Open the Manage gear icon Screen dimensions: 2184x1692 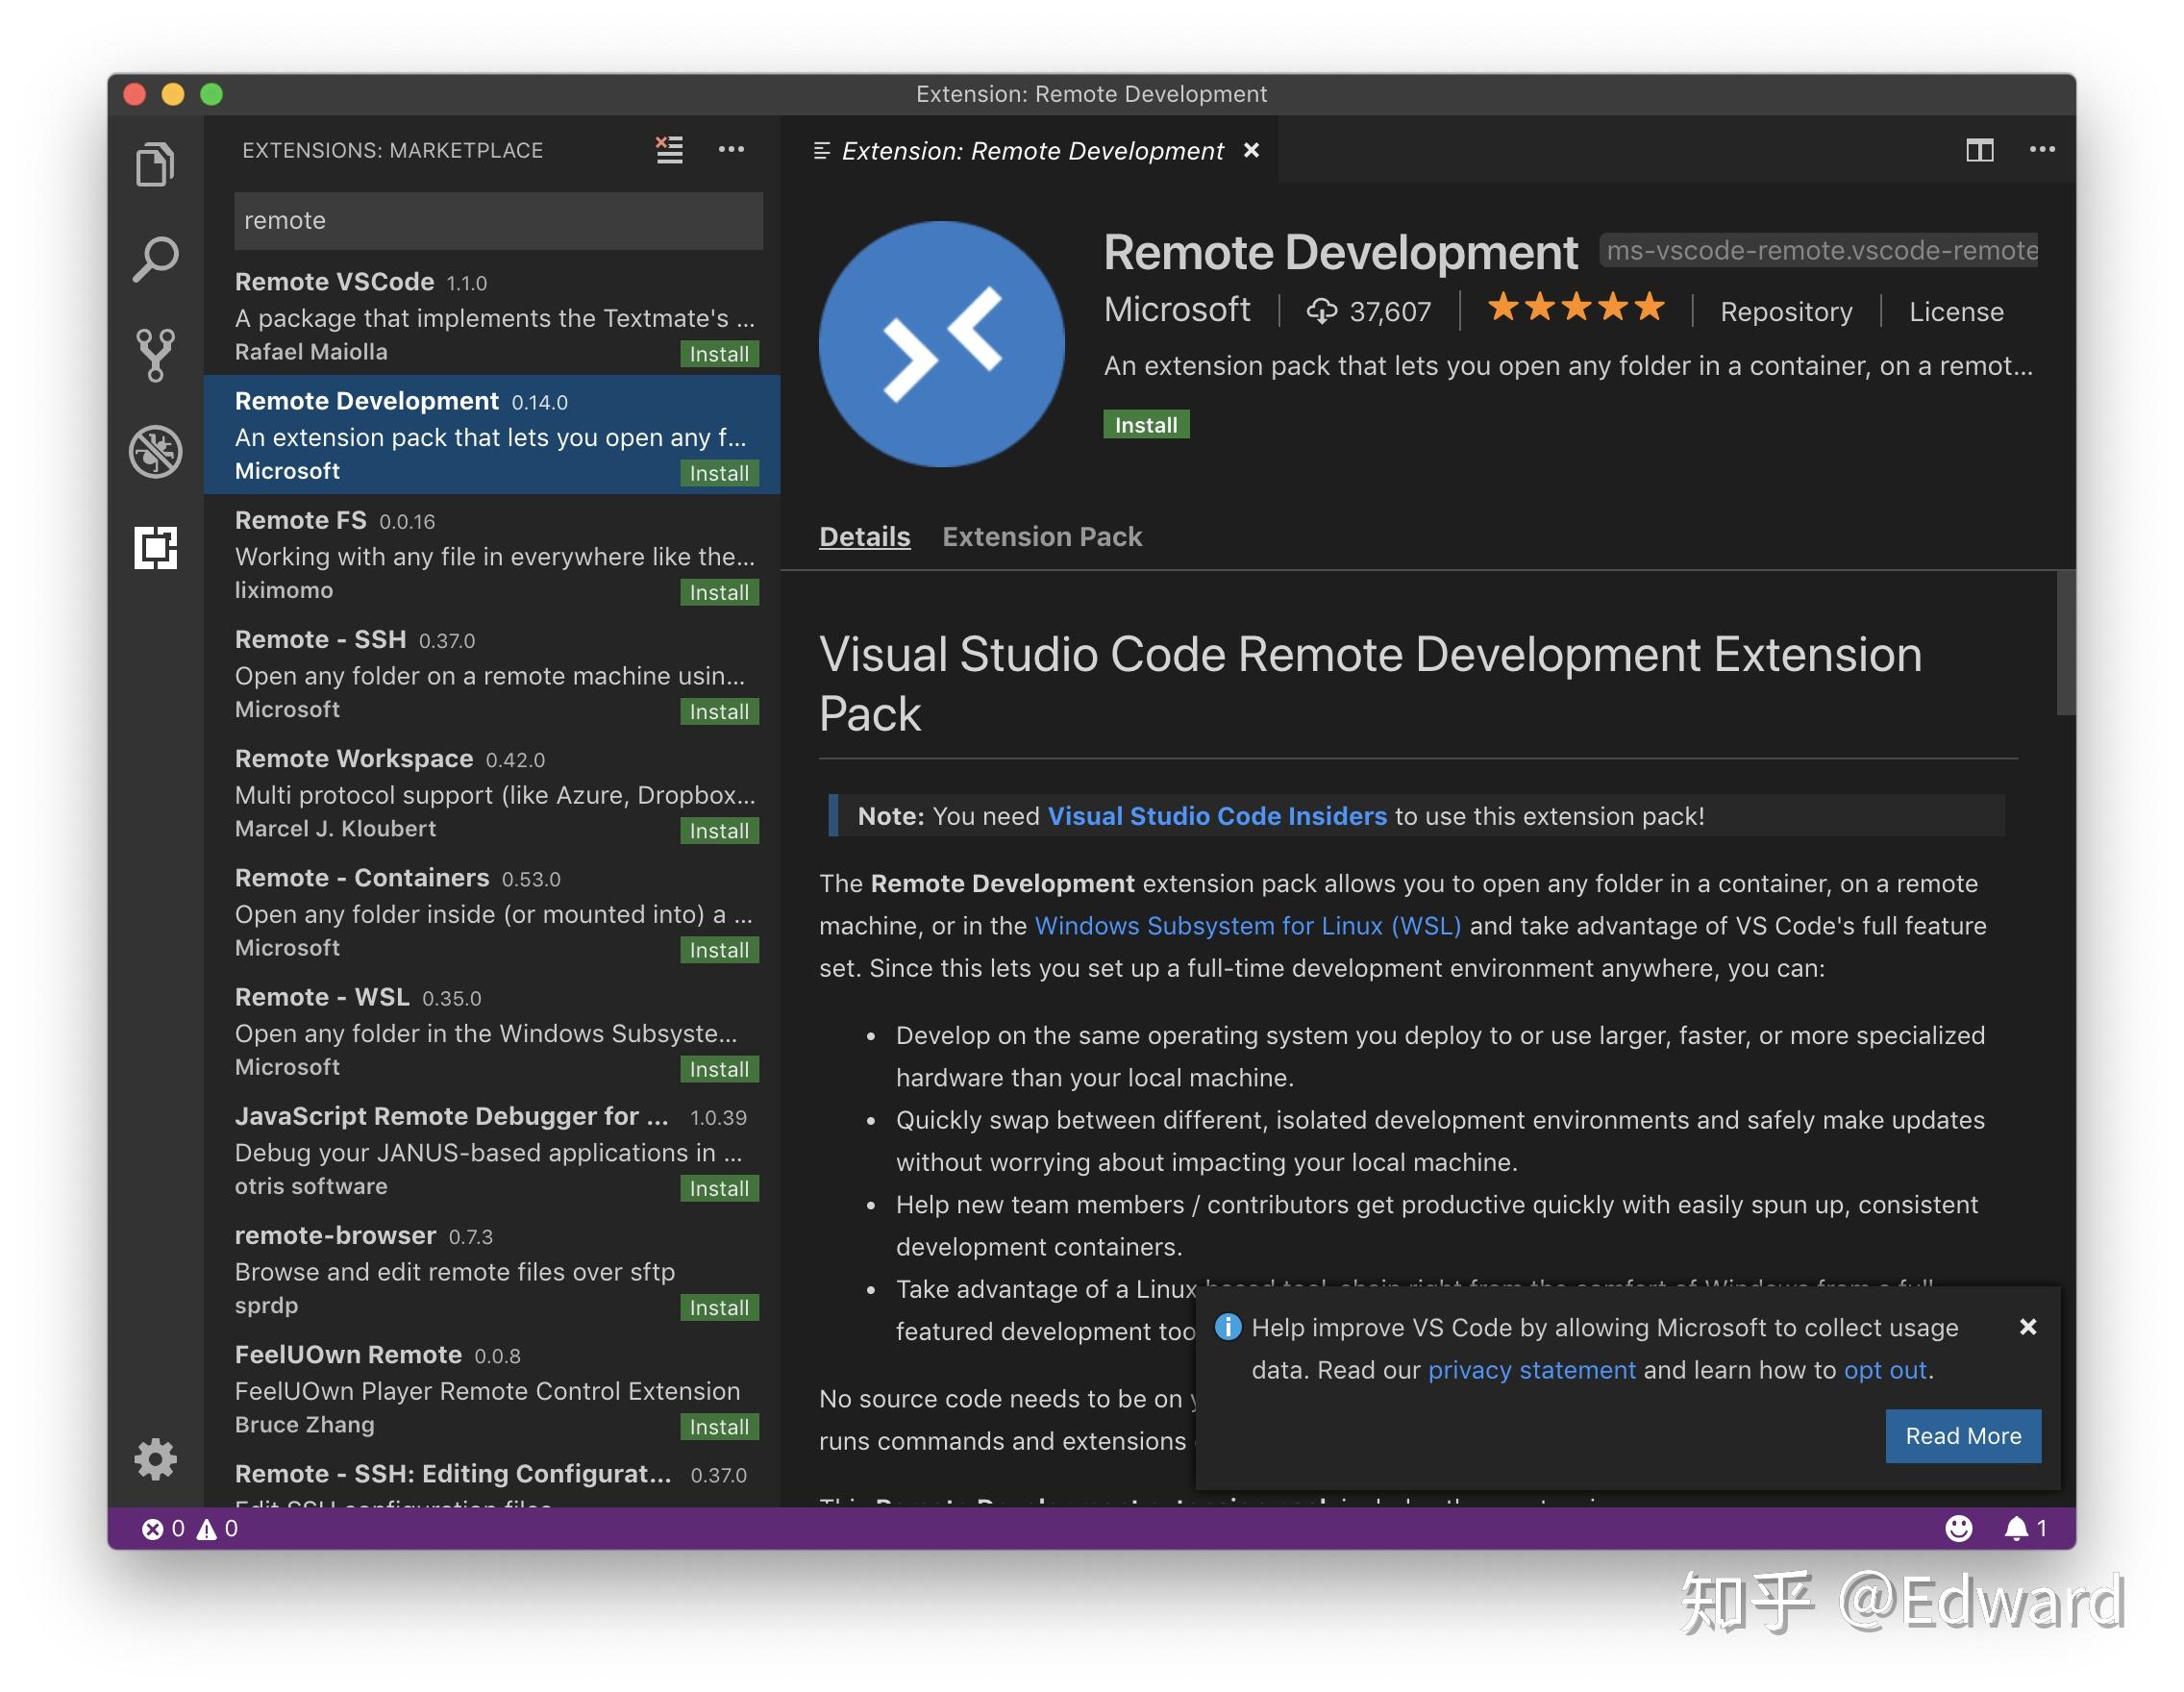pos(156,1460)
